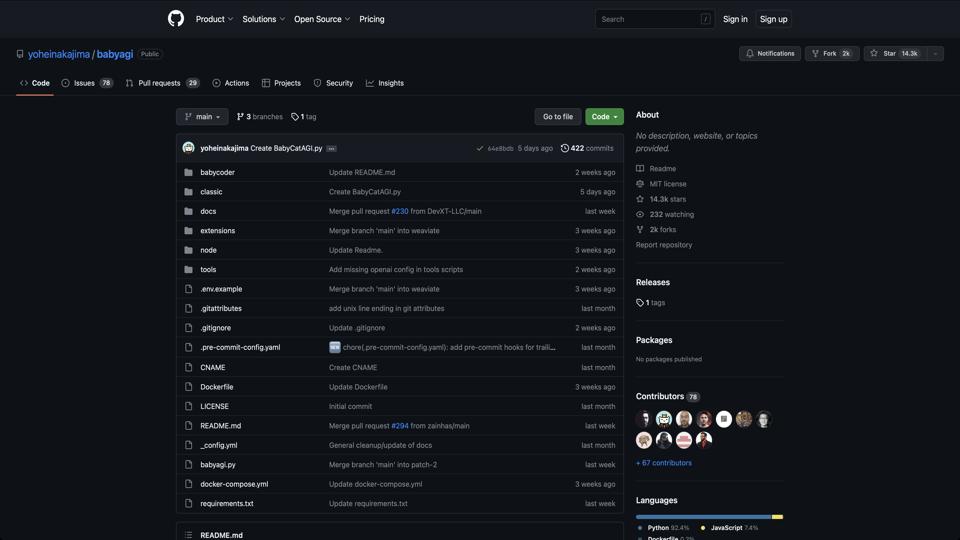Screen dimensions: 960x540
Task: Click the Python segment of languages bar
Action: [x=702, y=517]
